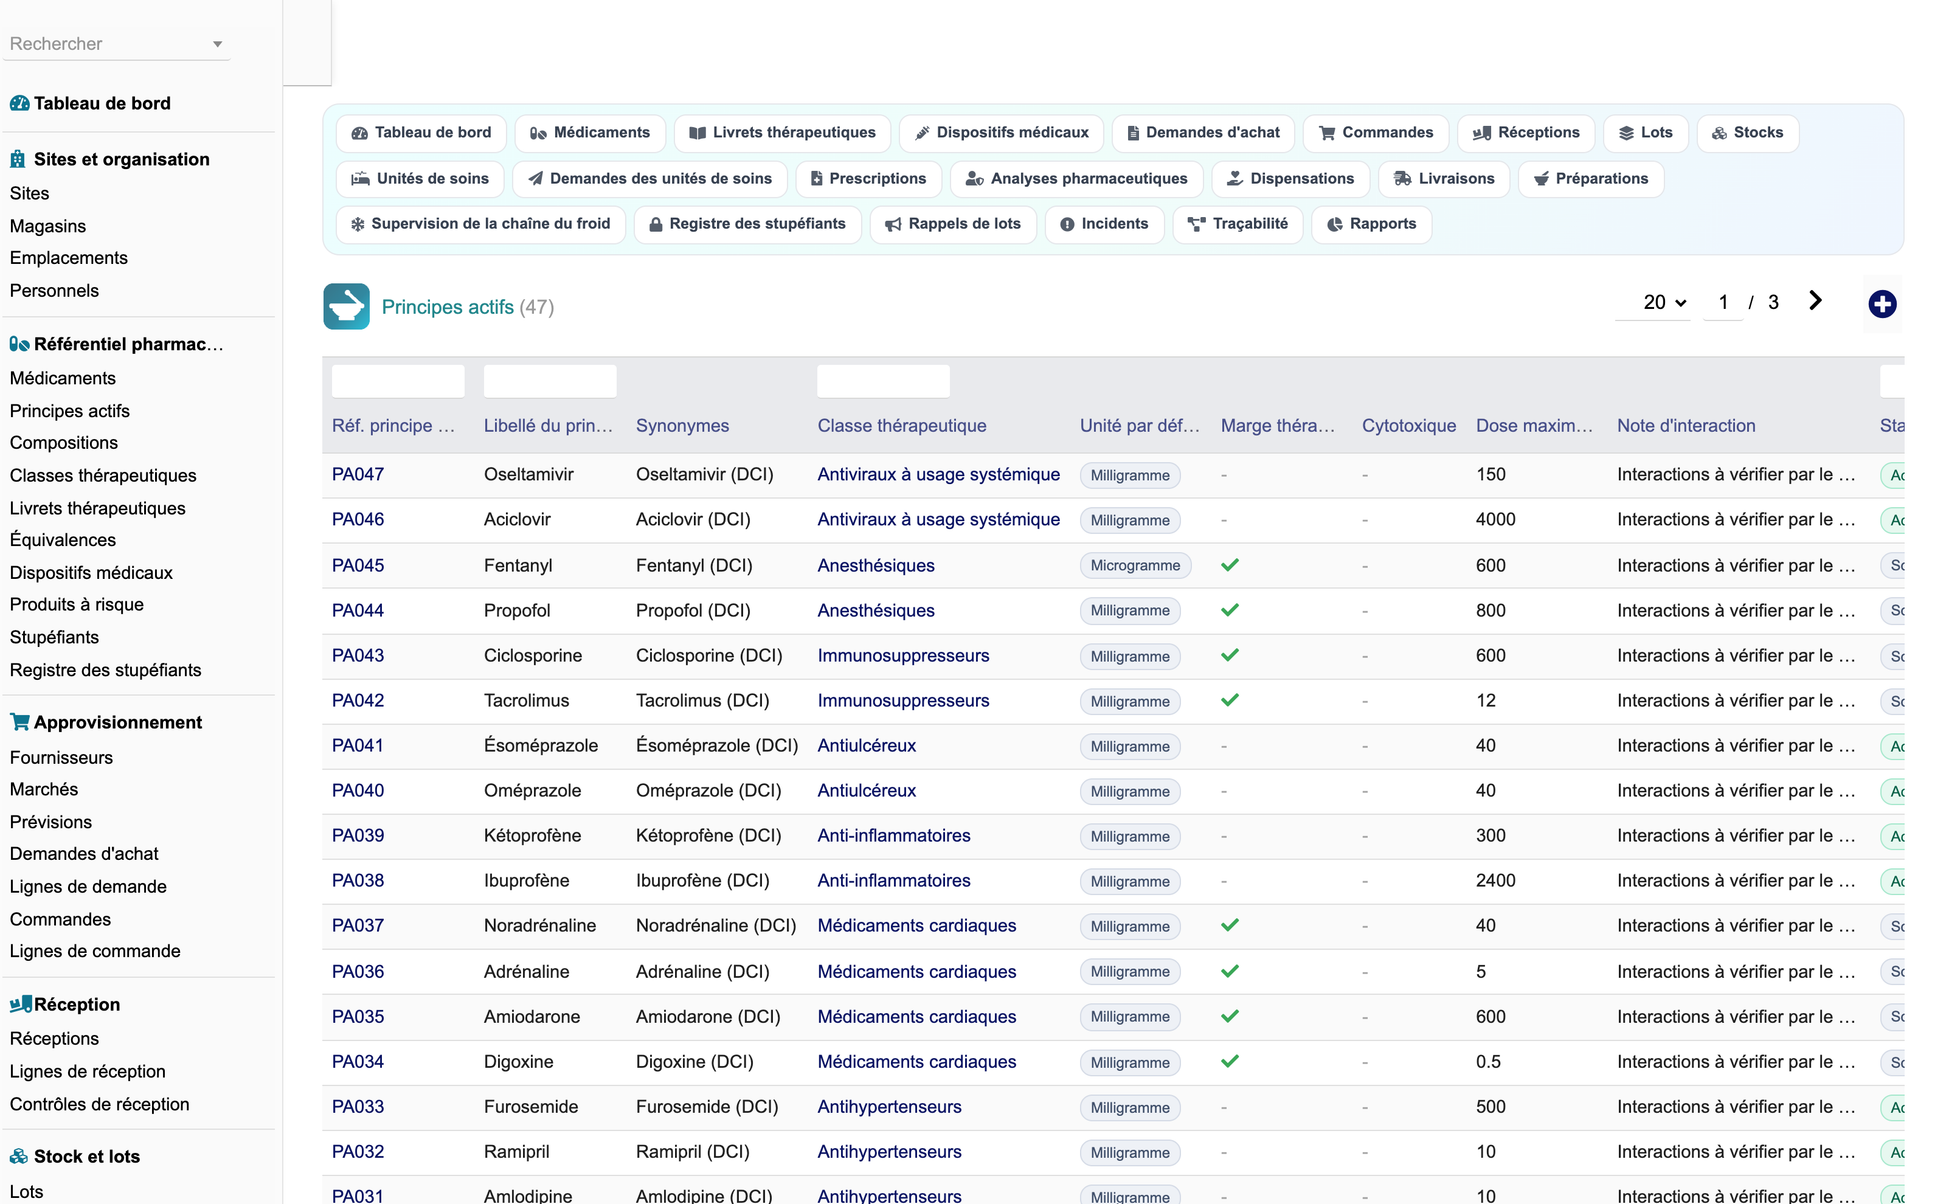The image size is (1946, 1204).
Task: Open Rappels de lots shortcut
Action: click(x=953, y=224)
